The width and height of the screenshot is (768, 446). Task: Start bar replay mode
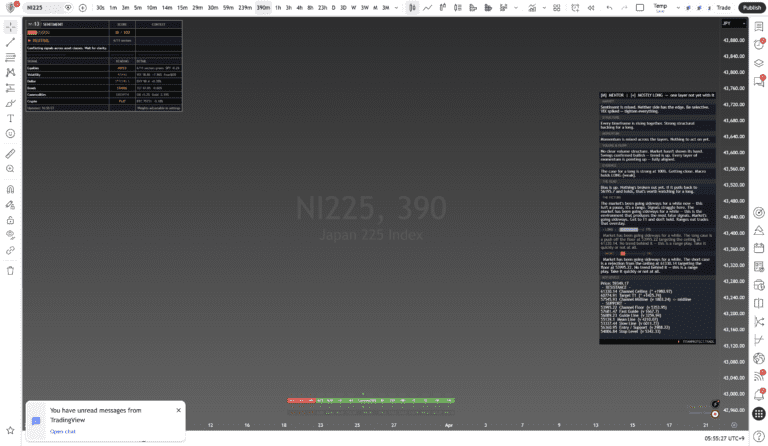[x=591, y=8]
